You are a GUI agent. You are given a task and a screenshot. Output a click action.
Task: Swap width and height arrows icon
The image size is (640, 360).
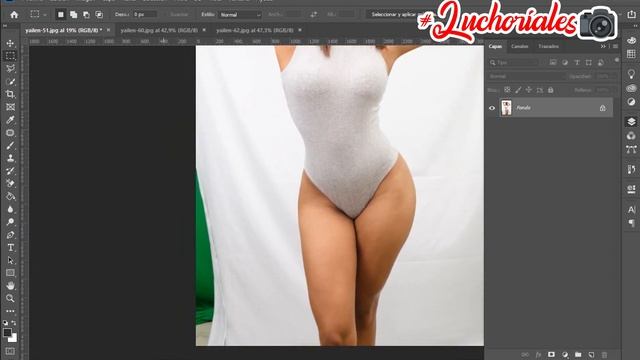pos(313,14)
